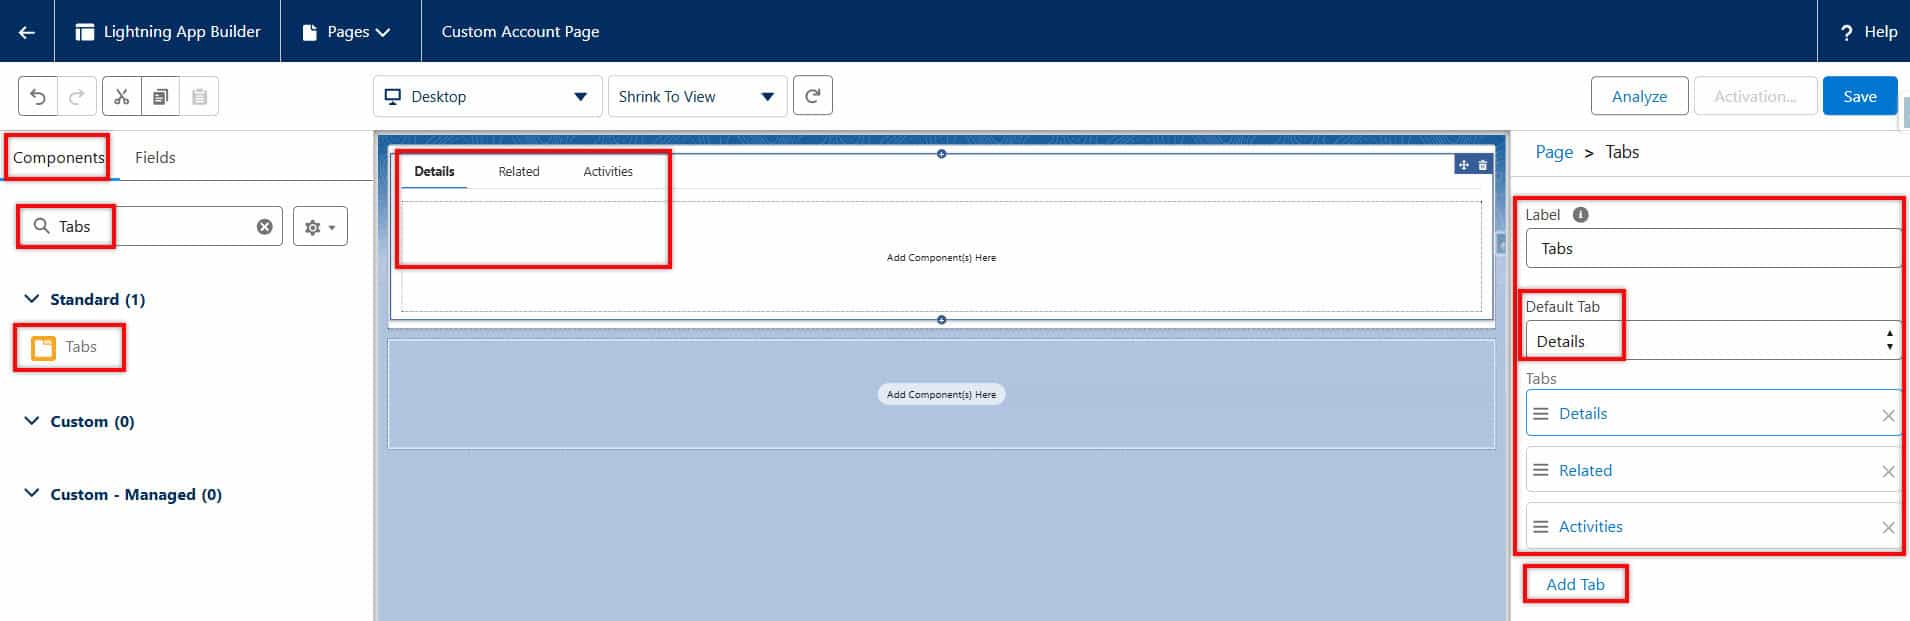The width and height of the screenshot is (1910, 621).
Task: Switch to the Components tab
Action: point(58,157)
